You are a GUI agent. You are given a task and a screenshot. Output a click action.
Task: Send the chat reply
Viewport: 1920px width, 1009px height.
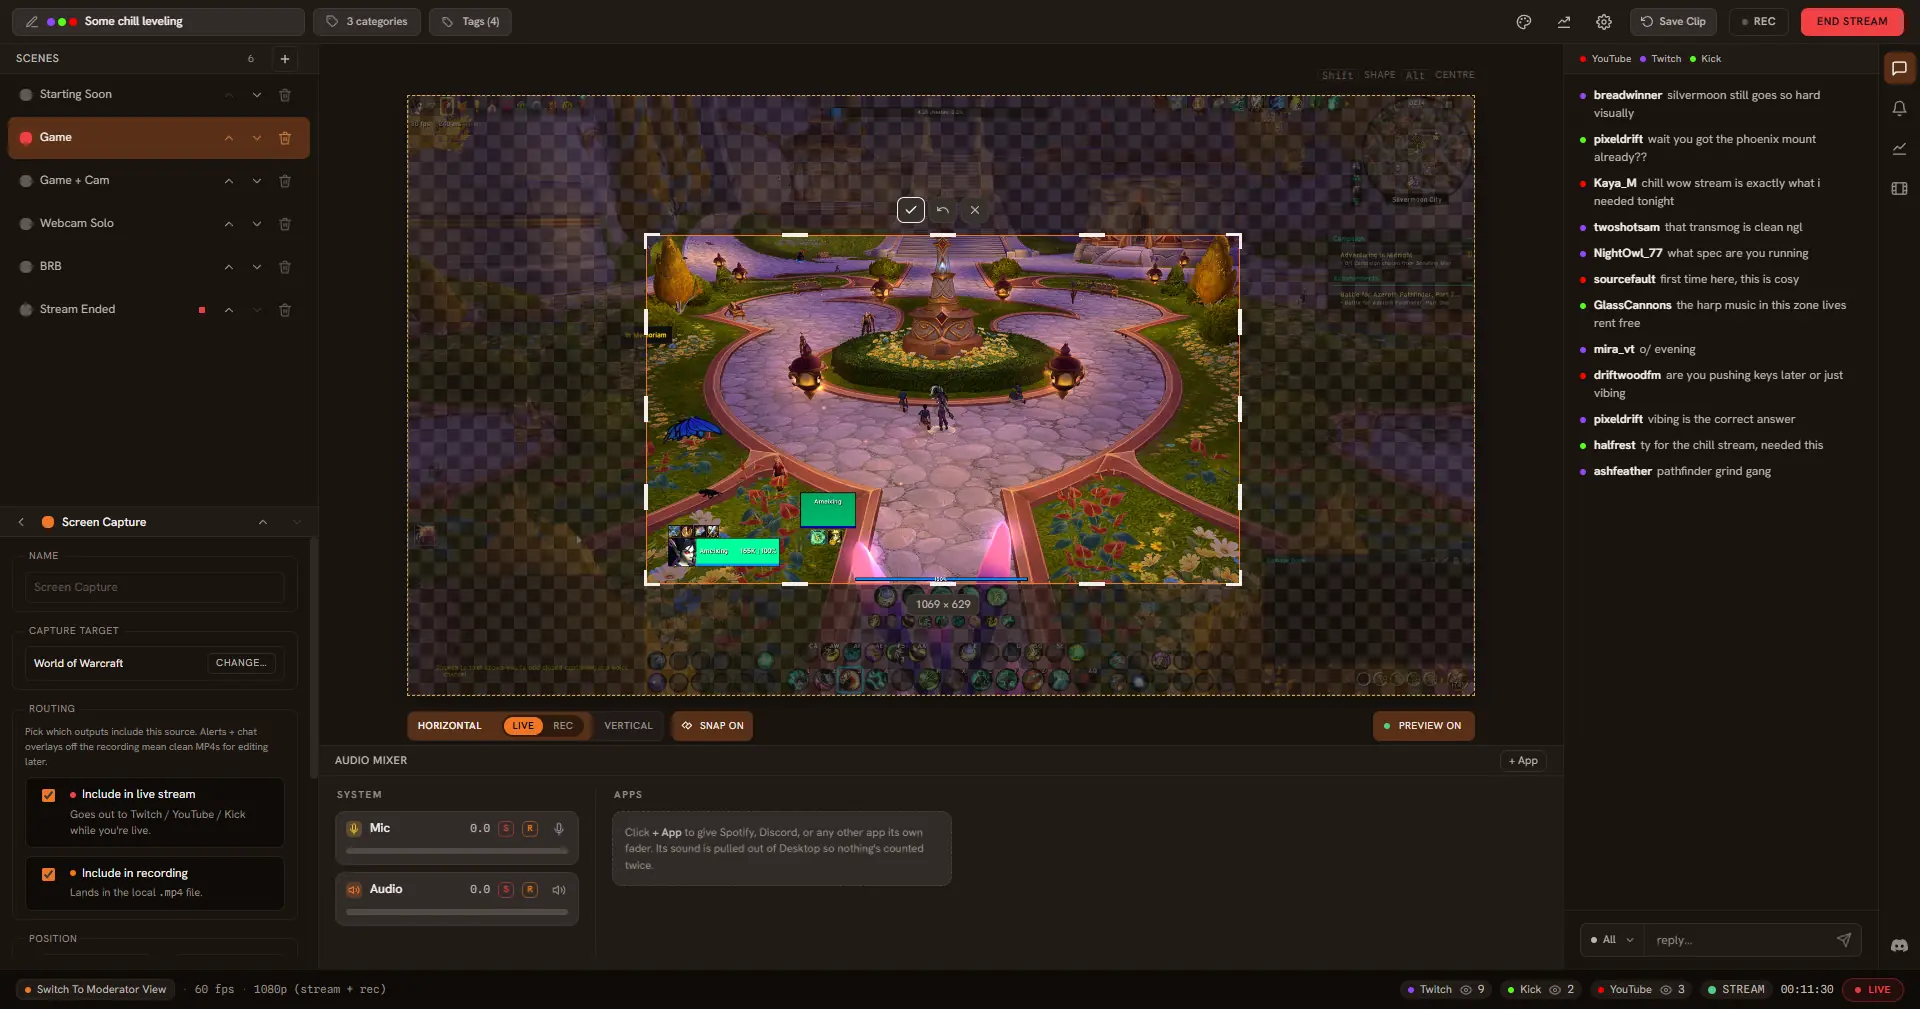click(1844, 940)
